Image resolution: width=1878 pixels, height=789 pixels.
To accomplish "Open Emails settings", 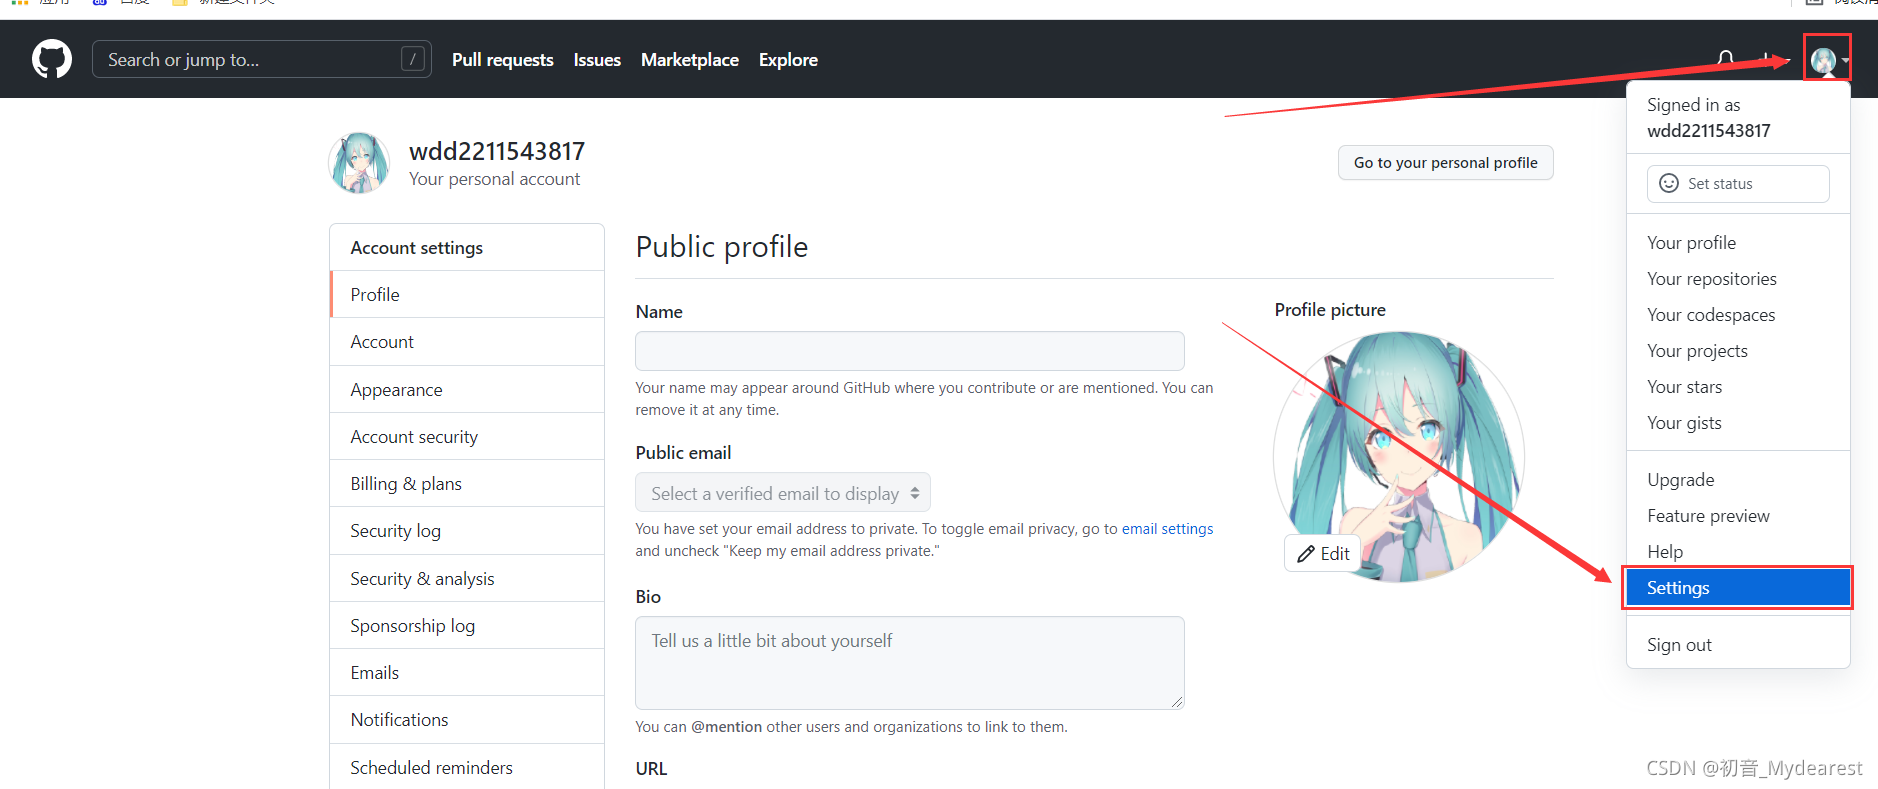I will coord(467,673).
